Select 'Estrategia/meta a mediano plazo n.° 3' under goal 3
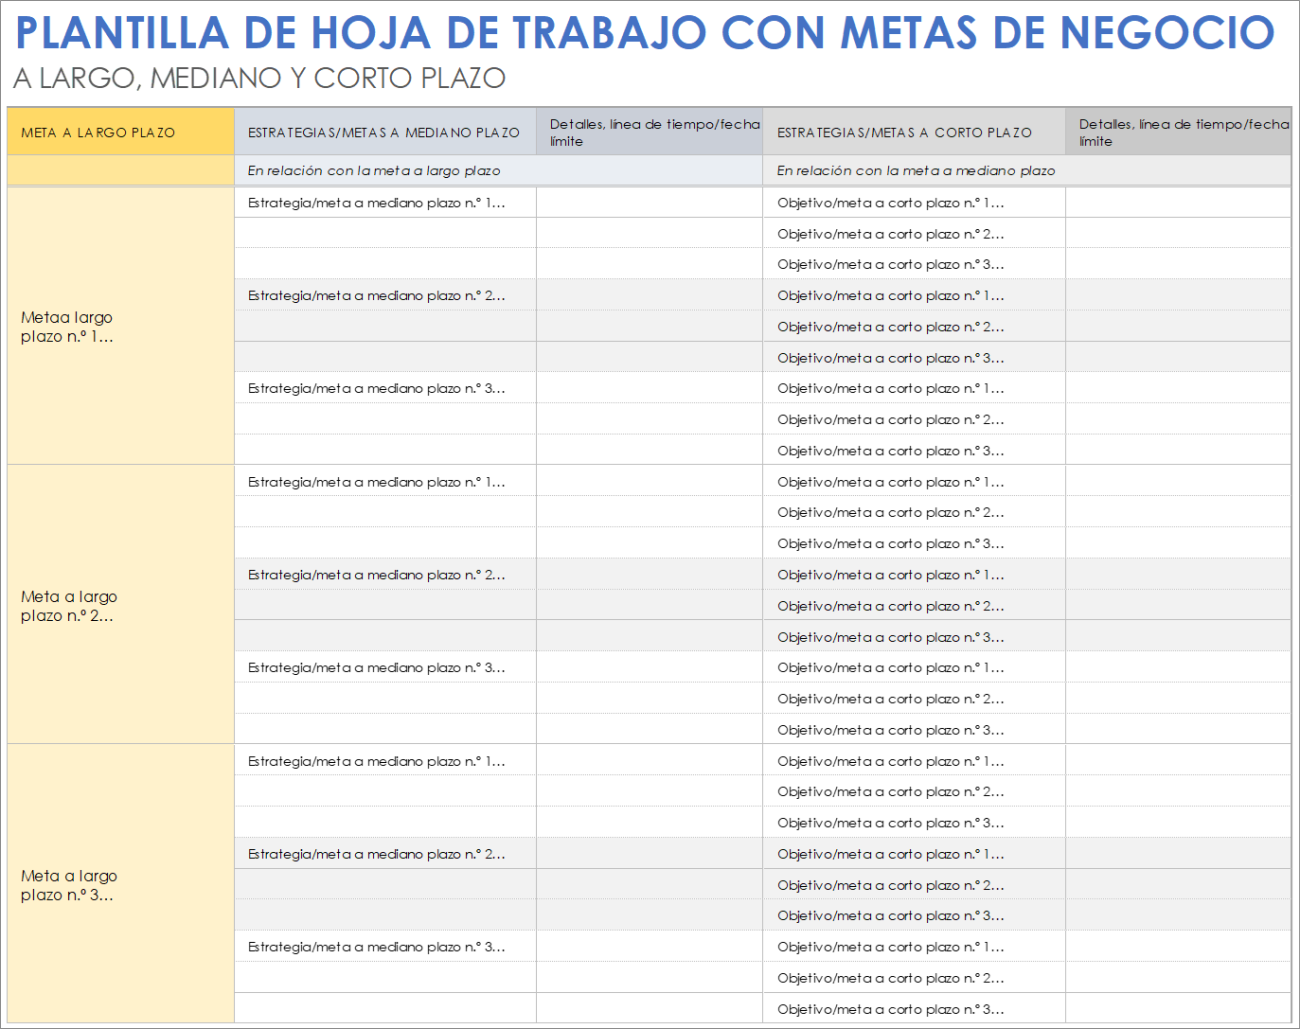This screenshot has width=1300, height=1029. point(375,946)
